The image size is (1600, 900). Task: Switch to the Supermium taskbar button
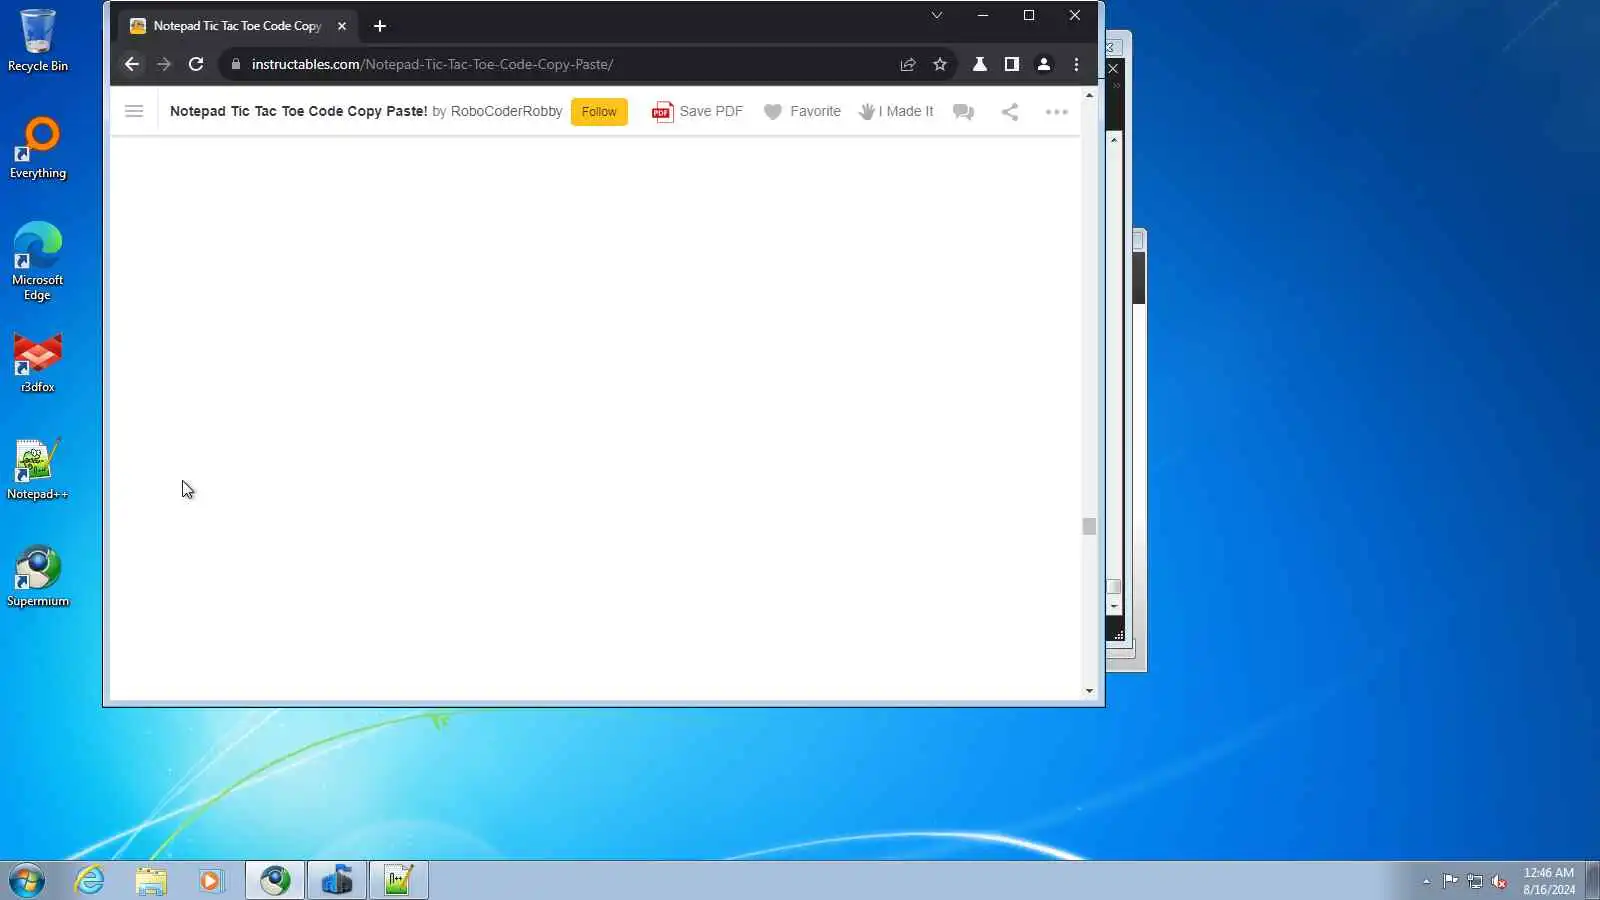tap(275, 881)
